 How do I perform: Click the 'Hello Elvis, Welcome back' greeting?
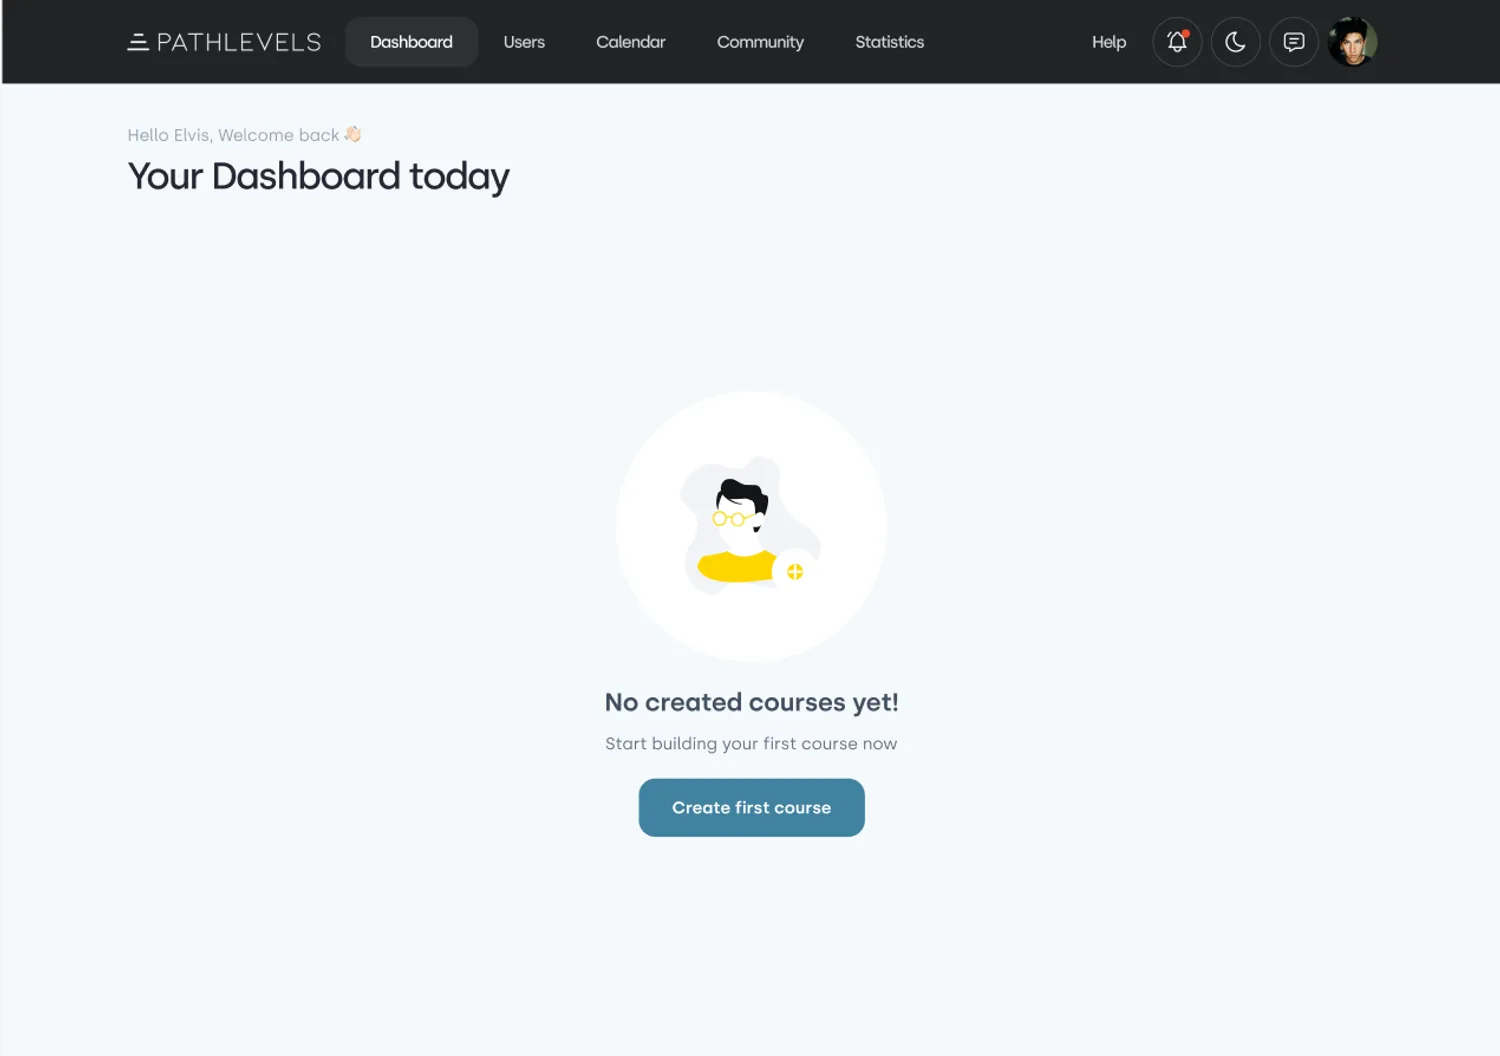pos(233,135)
